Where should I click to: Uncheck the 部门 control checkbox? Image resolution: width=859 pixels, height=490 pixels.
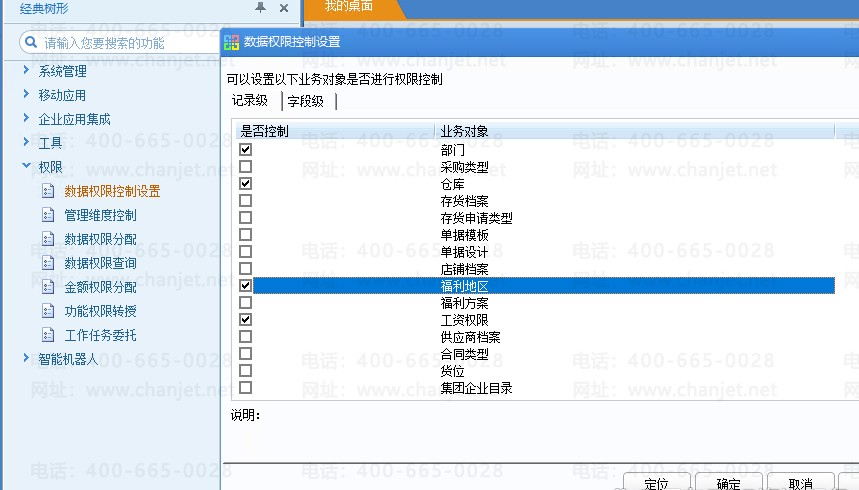click(x=246, y=150)
